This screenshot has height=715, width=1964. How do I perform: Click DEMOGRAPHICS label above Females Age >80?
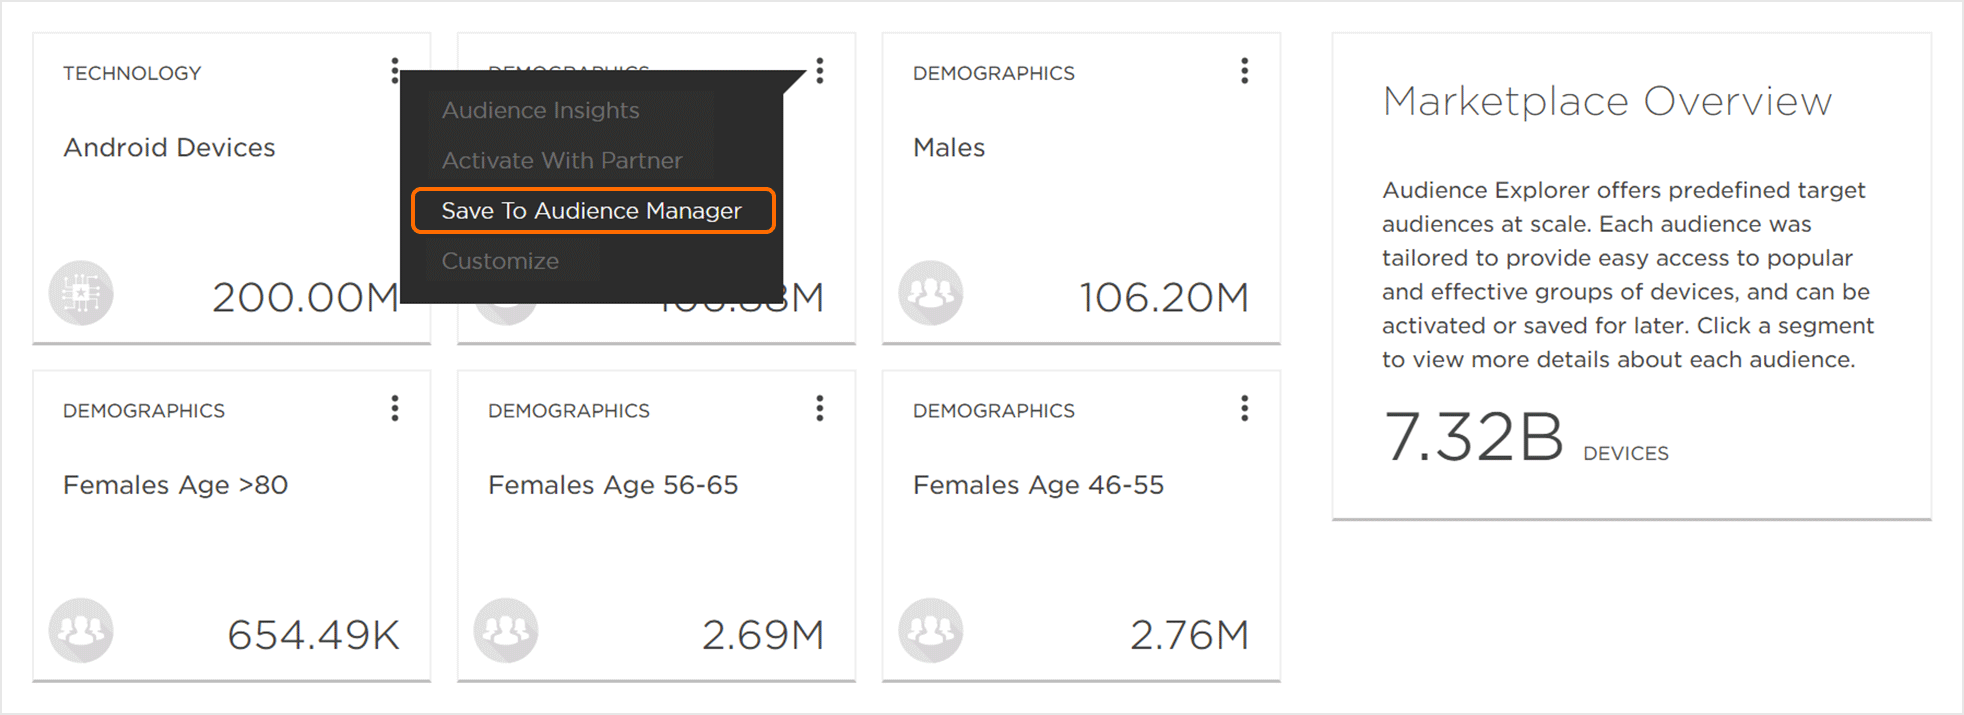pos(144,411)
